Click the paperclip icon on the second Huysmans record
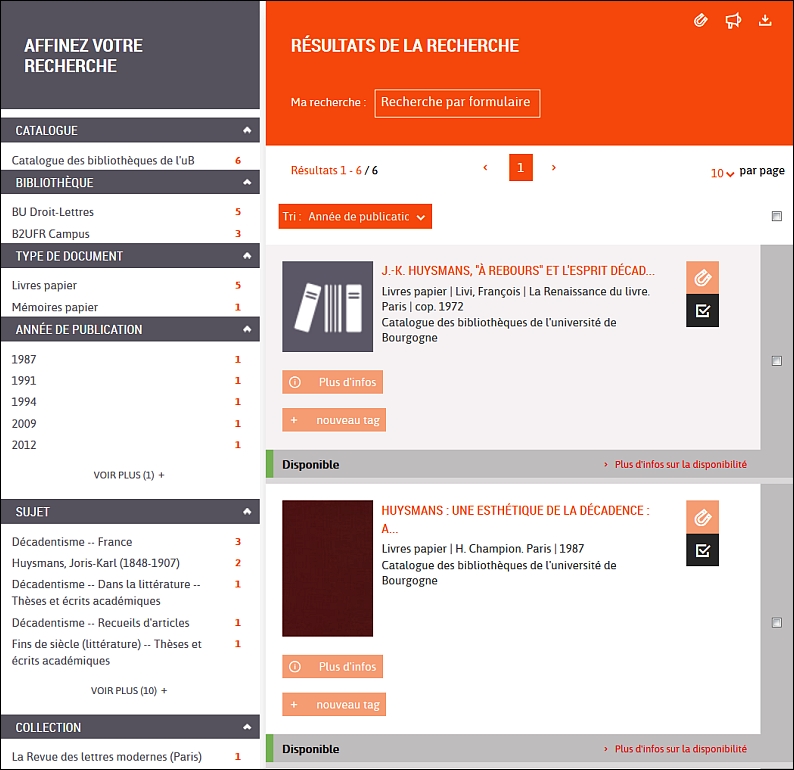This screenshot has width=794, height=770. tap(702, 517)
